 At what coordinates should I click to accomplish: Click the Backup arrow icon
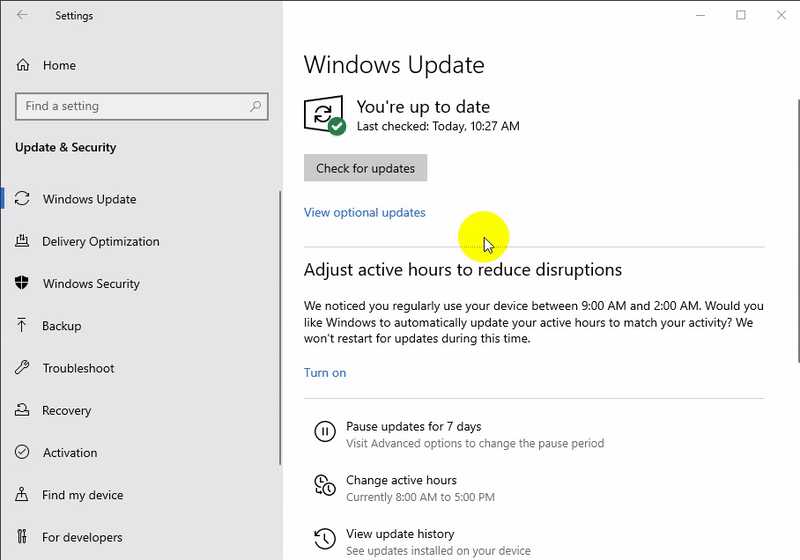coord(22,326)
